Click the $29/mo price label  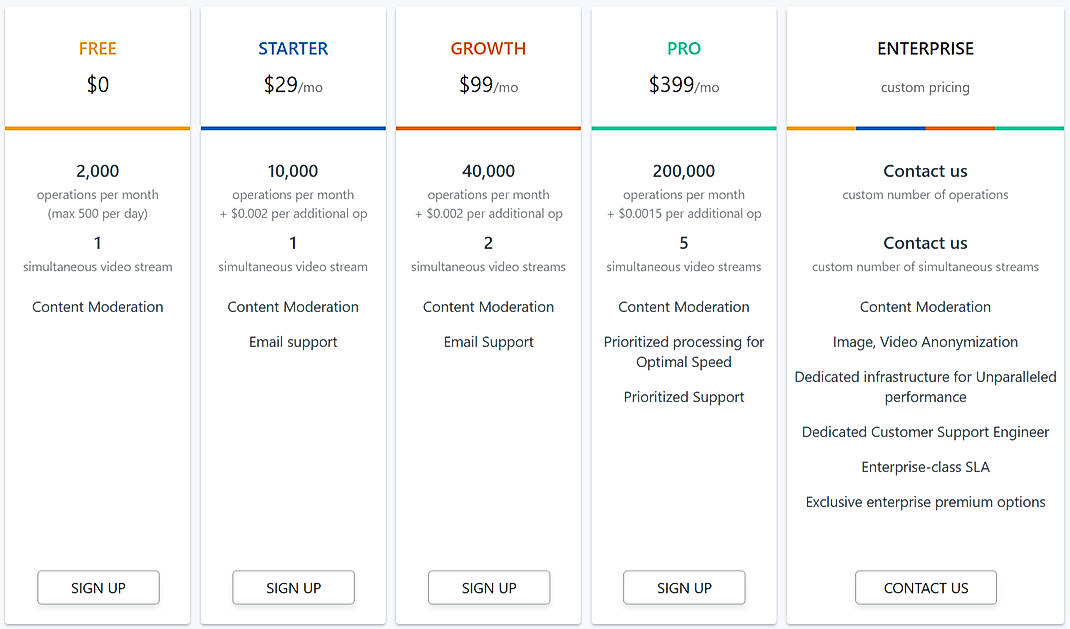(x=293, y=86)
